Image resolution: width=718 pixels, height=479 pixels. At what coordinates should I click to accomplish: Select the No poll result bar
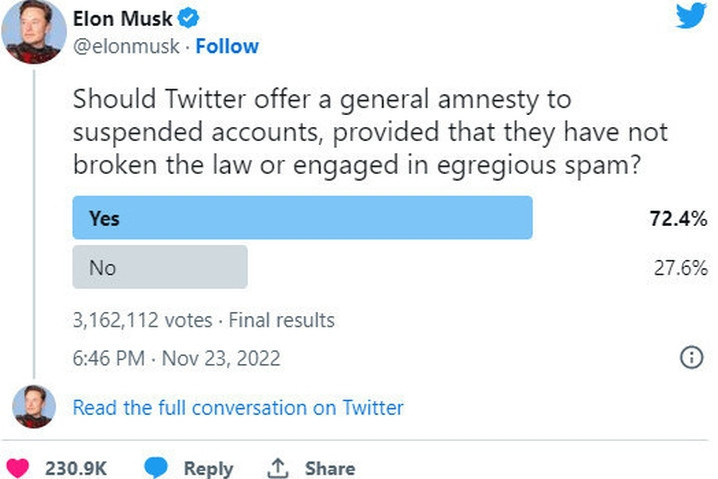(x=160, y=267)
